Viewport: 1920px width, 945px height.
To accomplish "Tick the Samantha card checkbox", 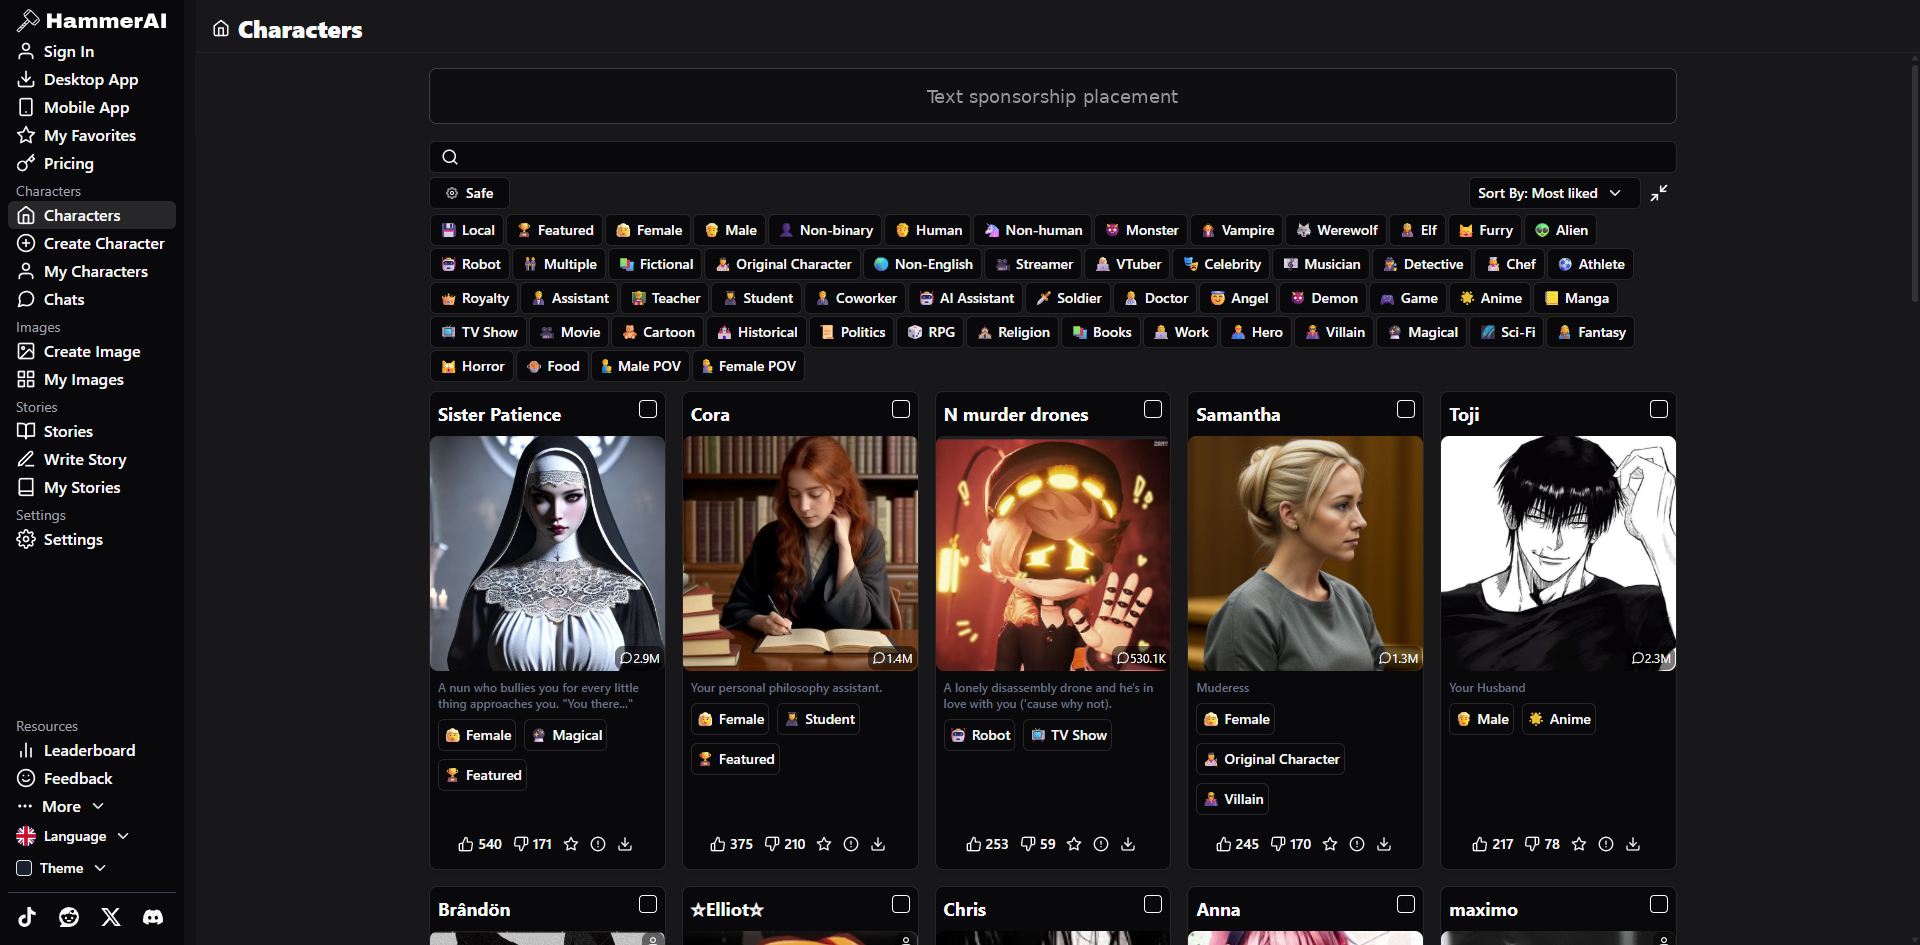I will (x=1406, y=409).
